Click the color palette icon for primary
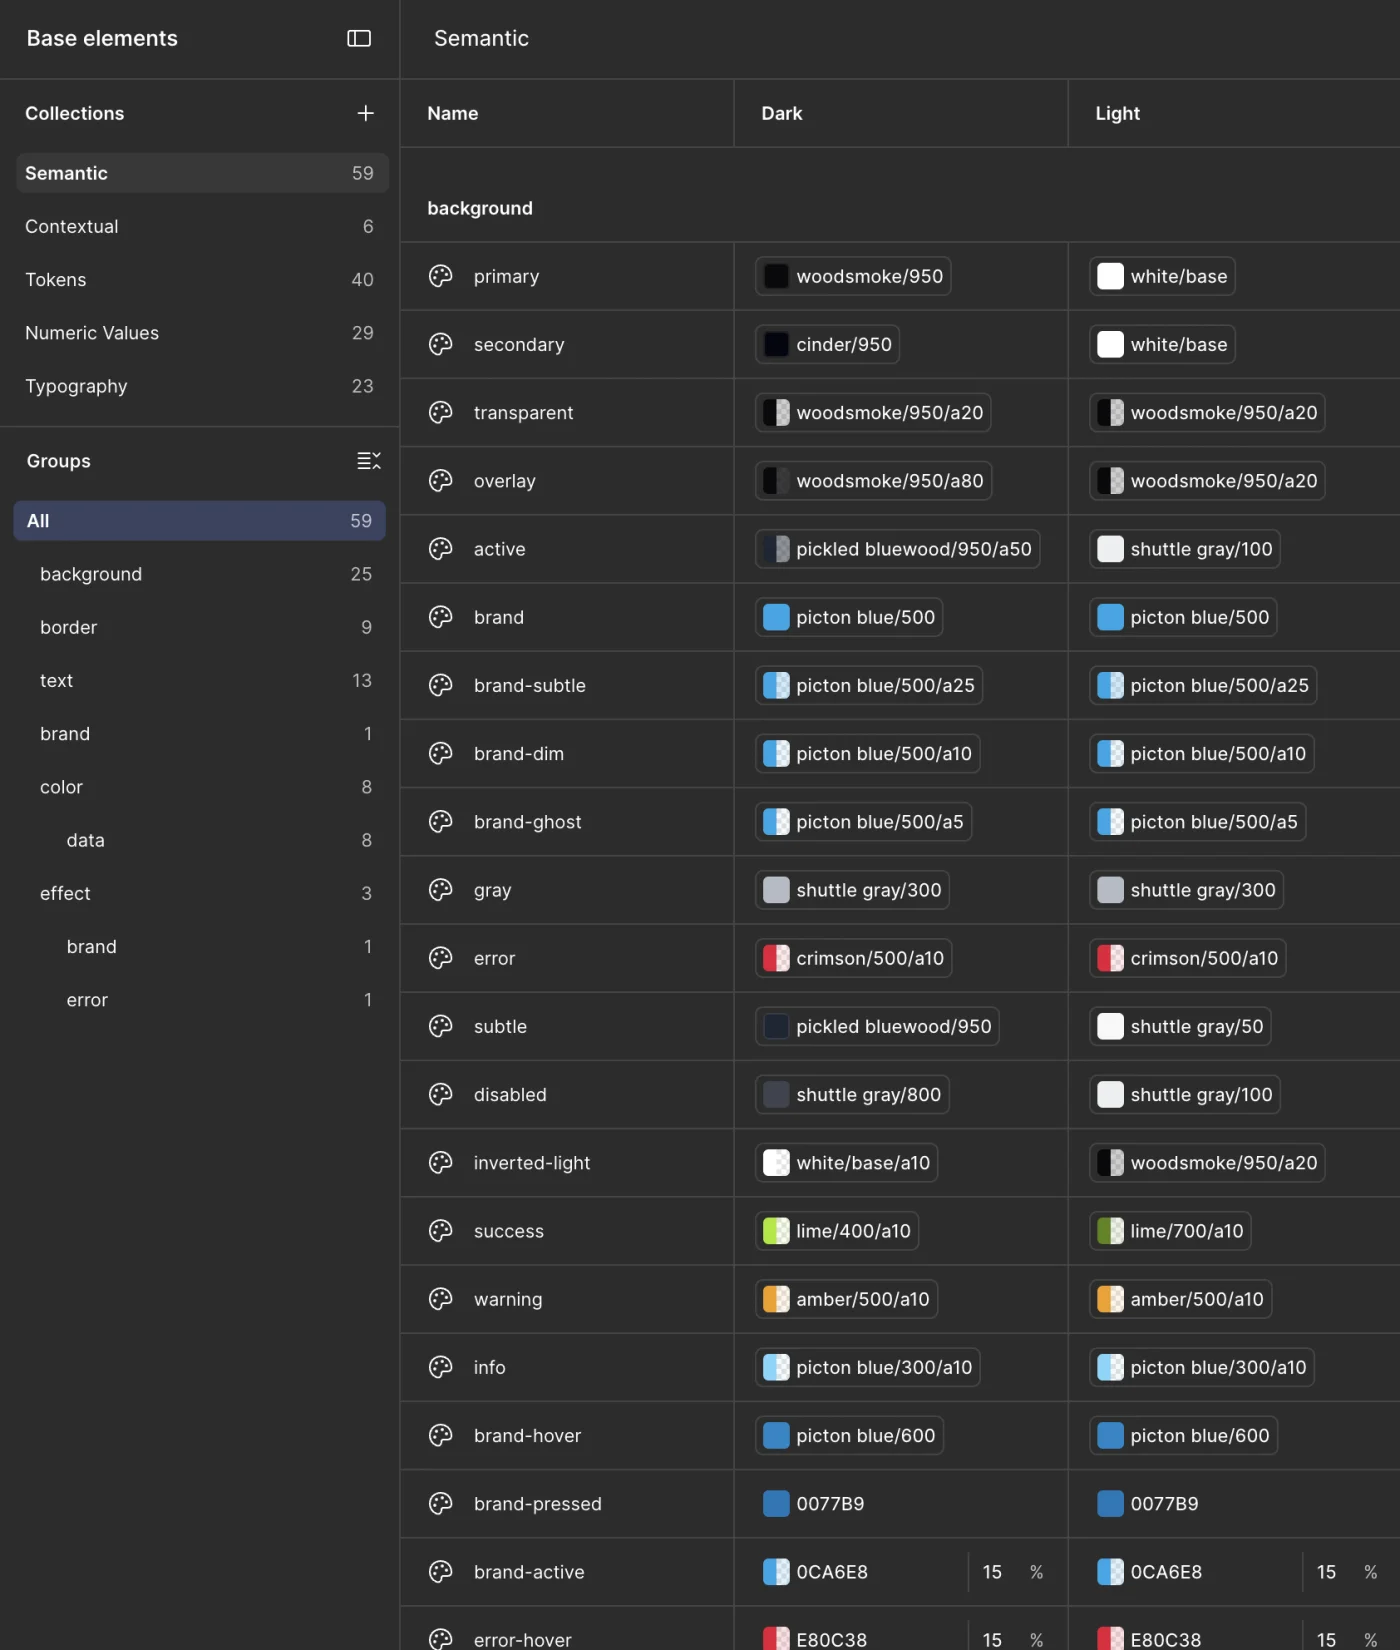The width and height of the screenshot is (1400, 1650). click(x=441, y=276)
